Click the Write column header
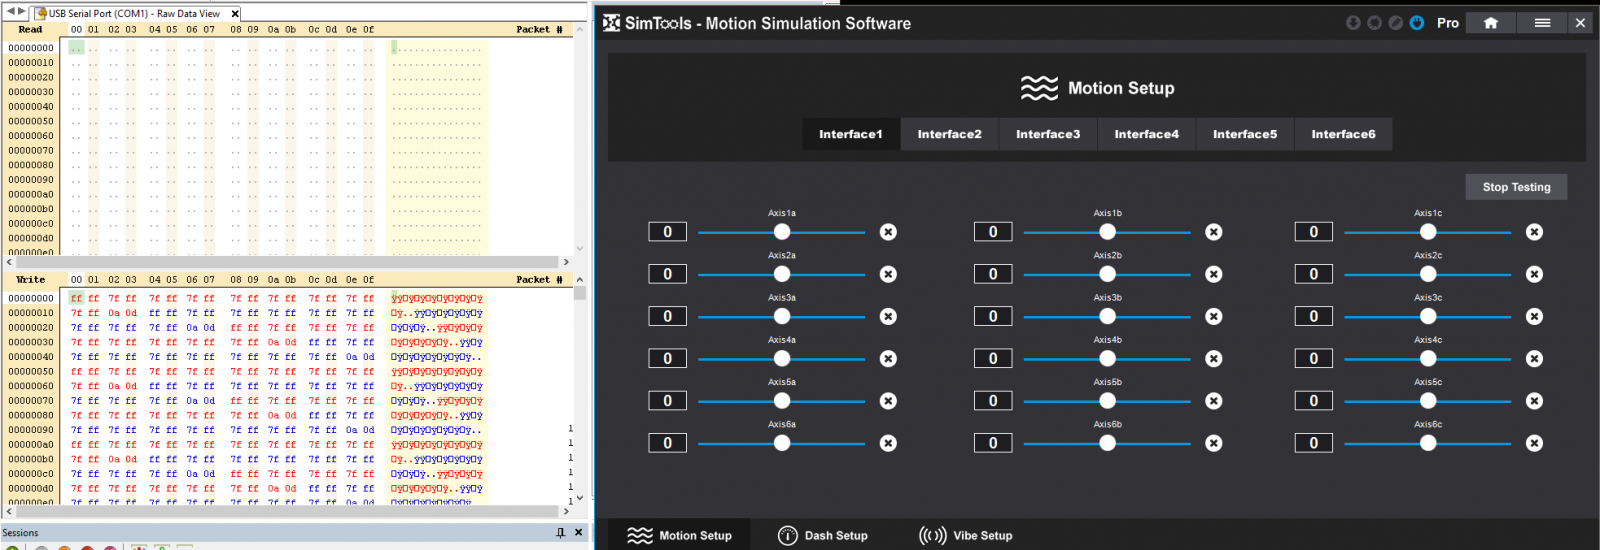 [x=31, y=280]
